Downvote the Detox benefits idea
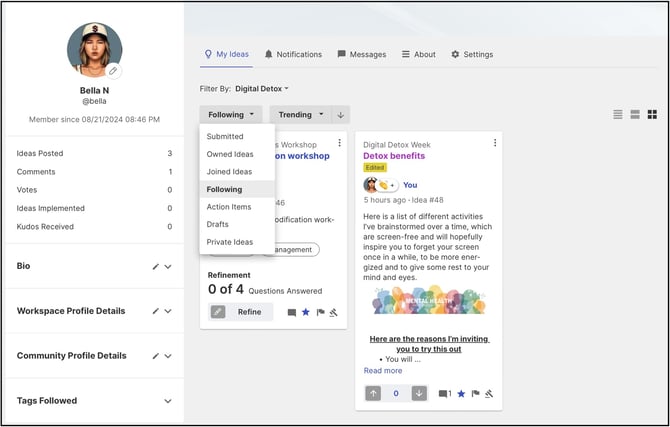 pyautogui.click(x=419, y=394)
